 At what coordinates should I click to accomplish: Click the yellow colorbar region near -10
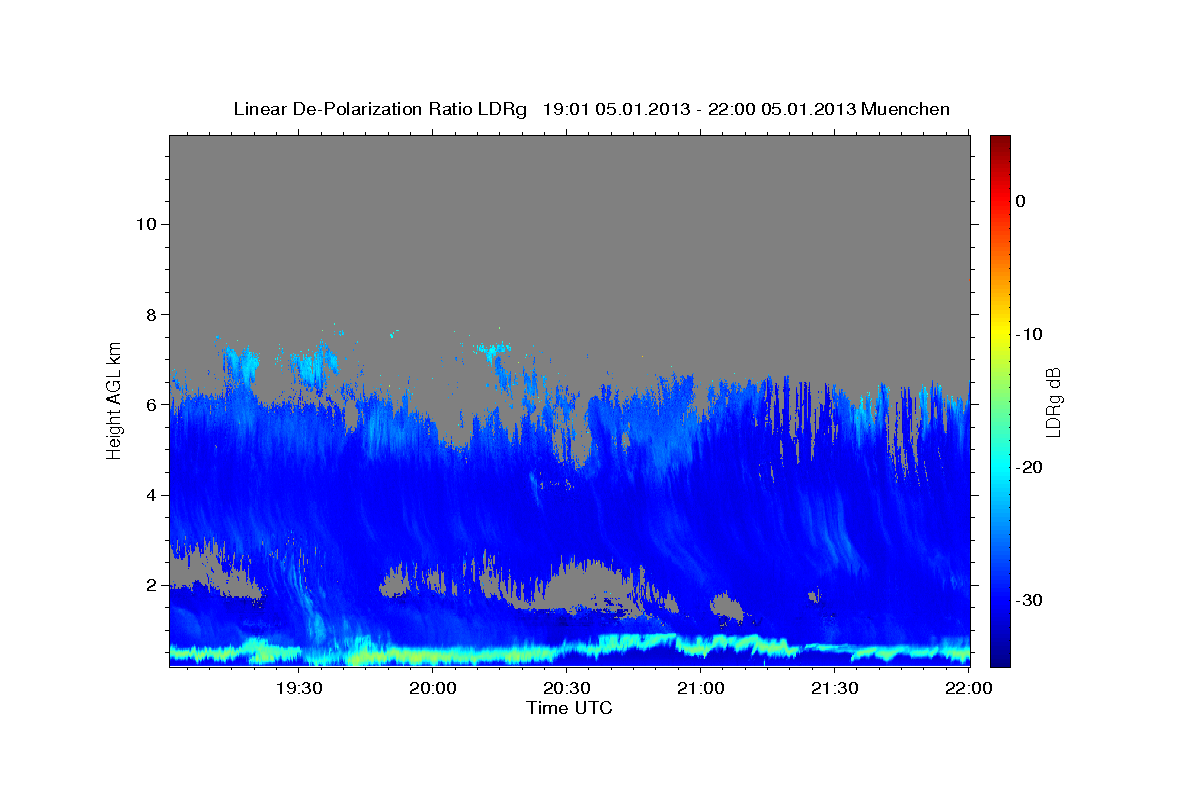(1000, 334)
